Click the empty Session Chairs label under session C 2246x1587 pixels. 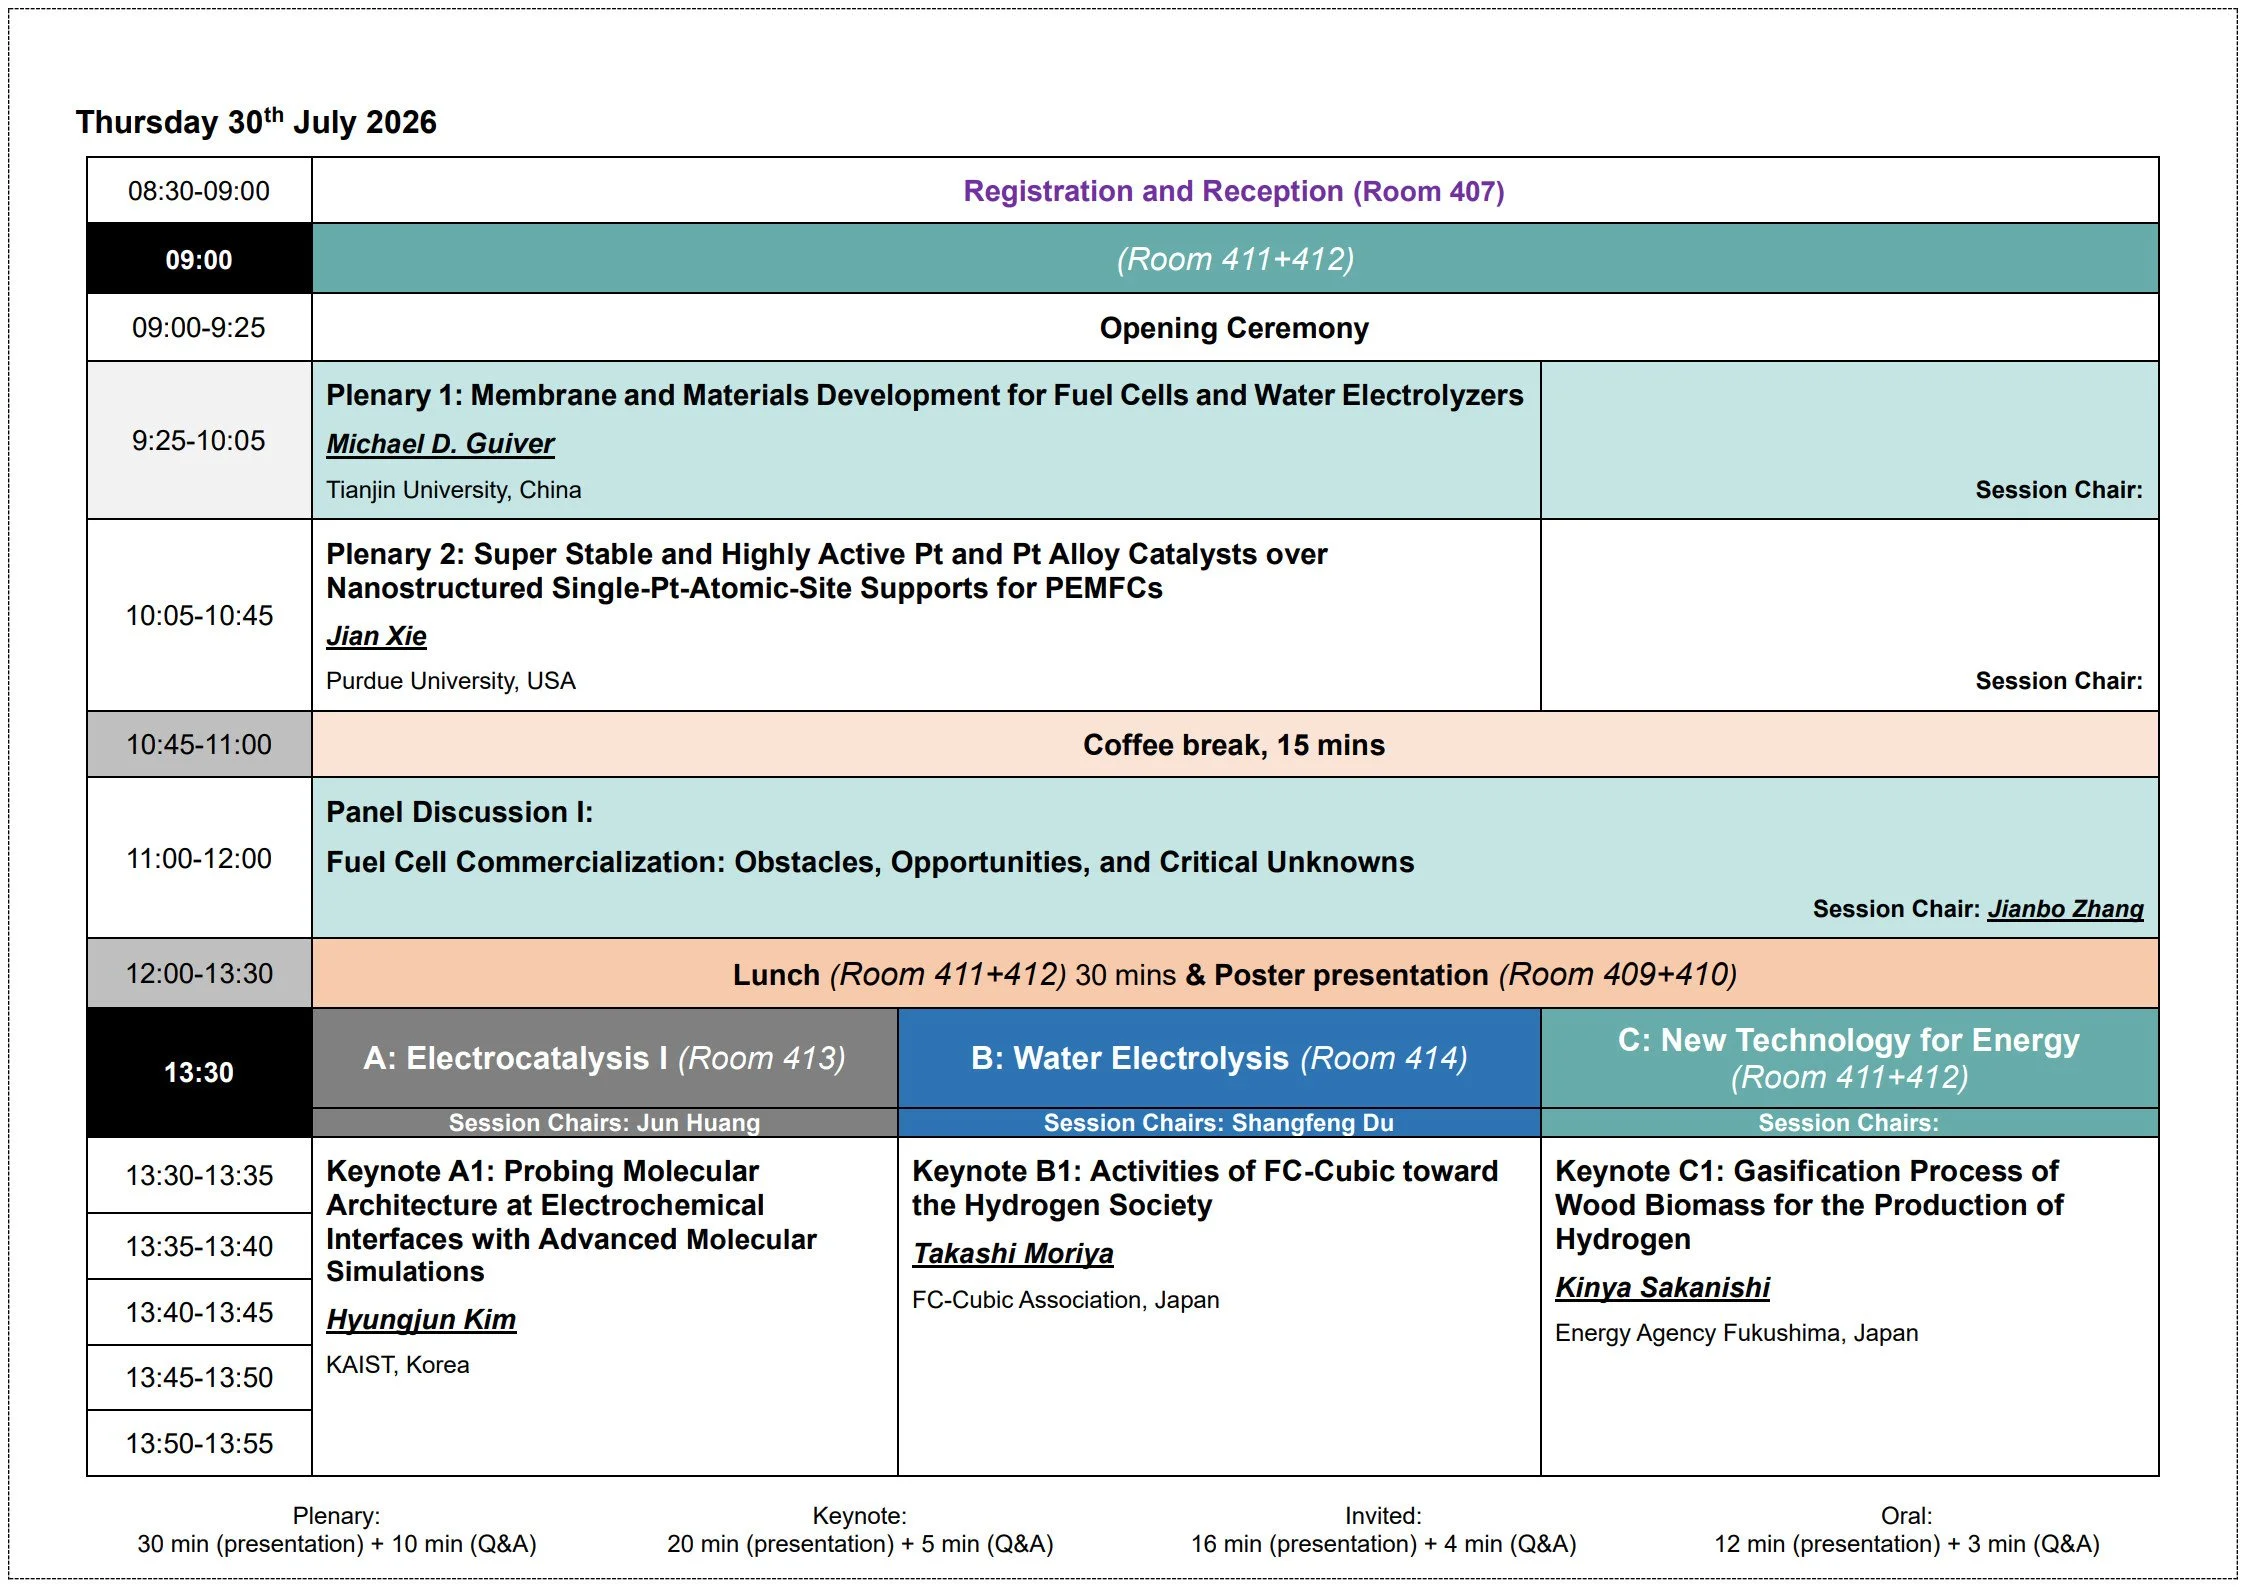(1849, 1123)
